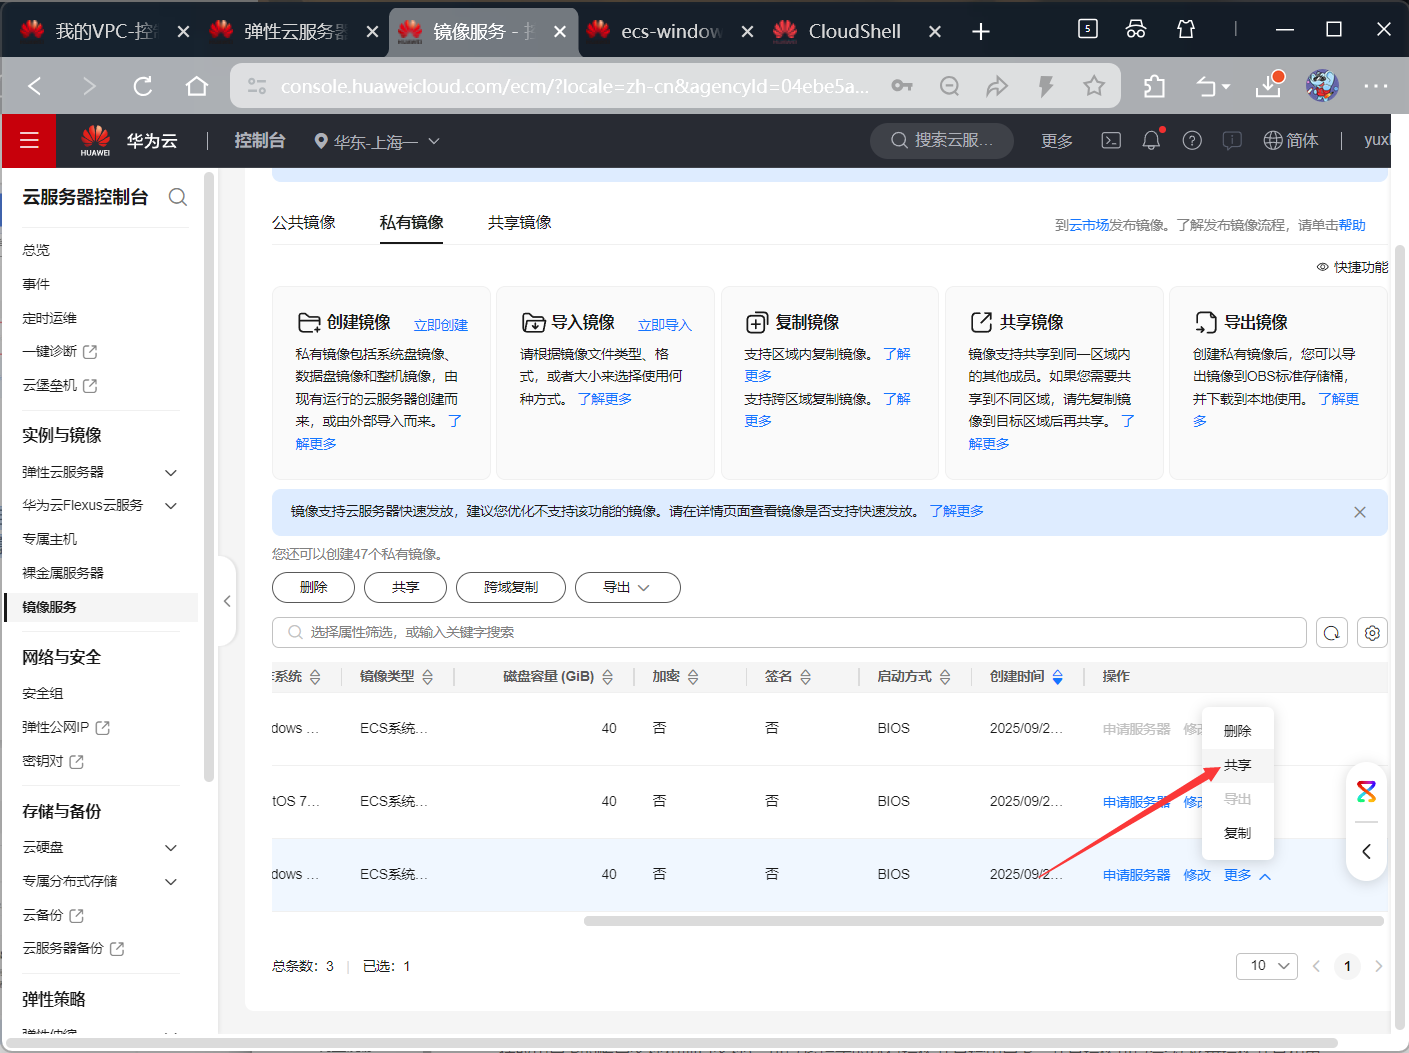Open browser extensions puzzle icon
The image size is (1409, 1053).
pos(1154,86)
